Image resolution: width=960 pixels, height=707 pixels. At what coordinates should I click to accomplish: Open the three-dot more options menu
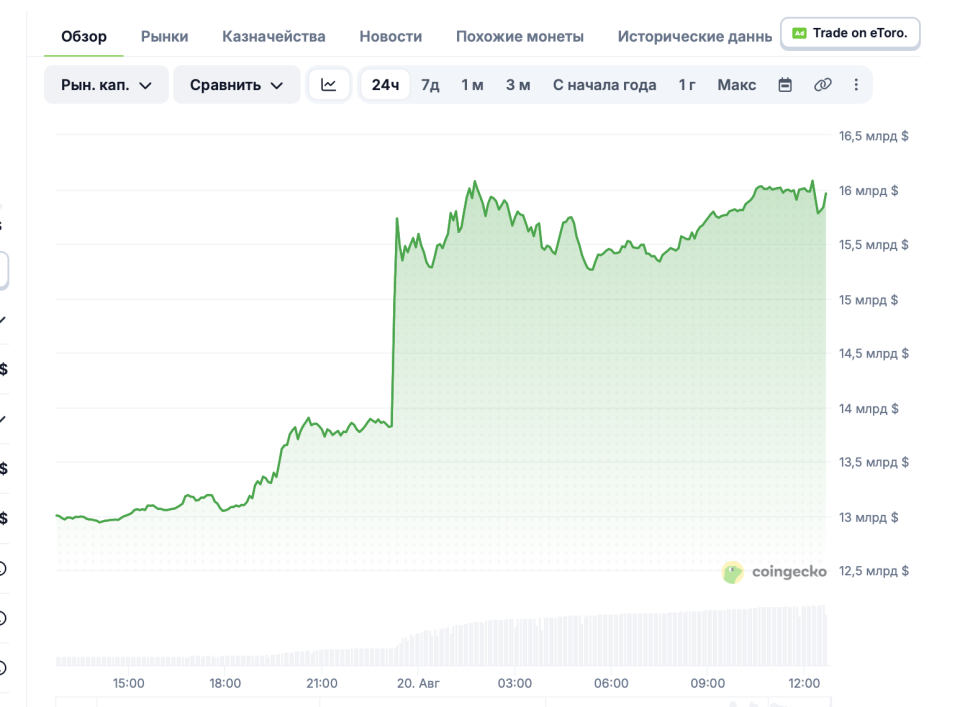click(856, 84)
